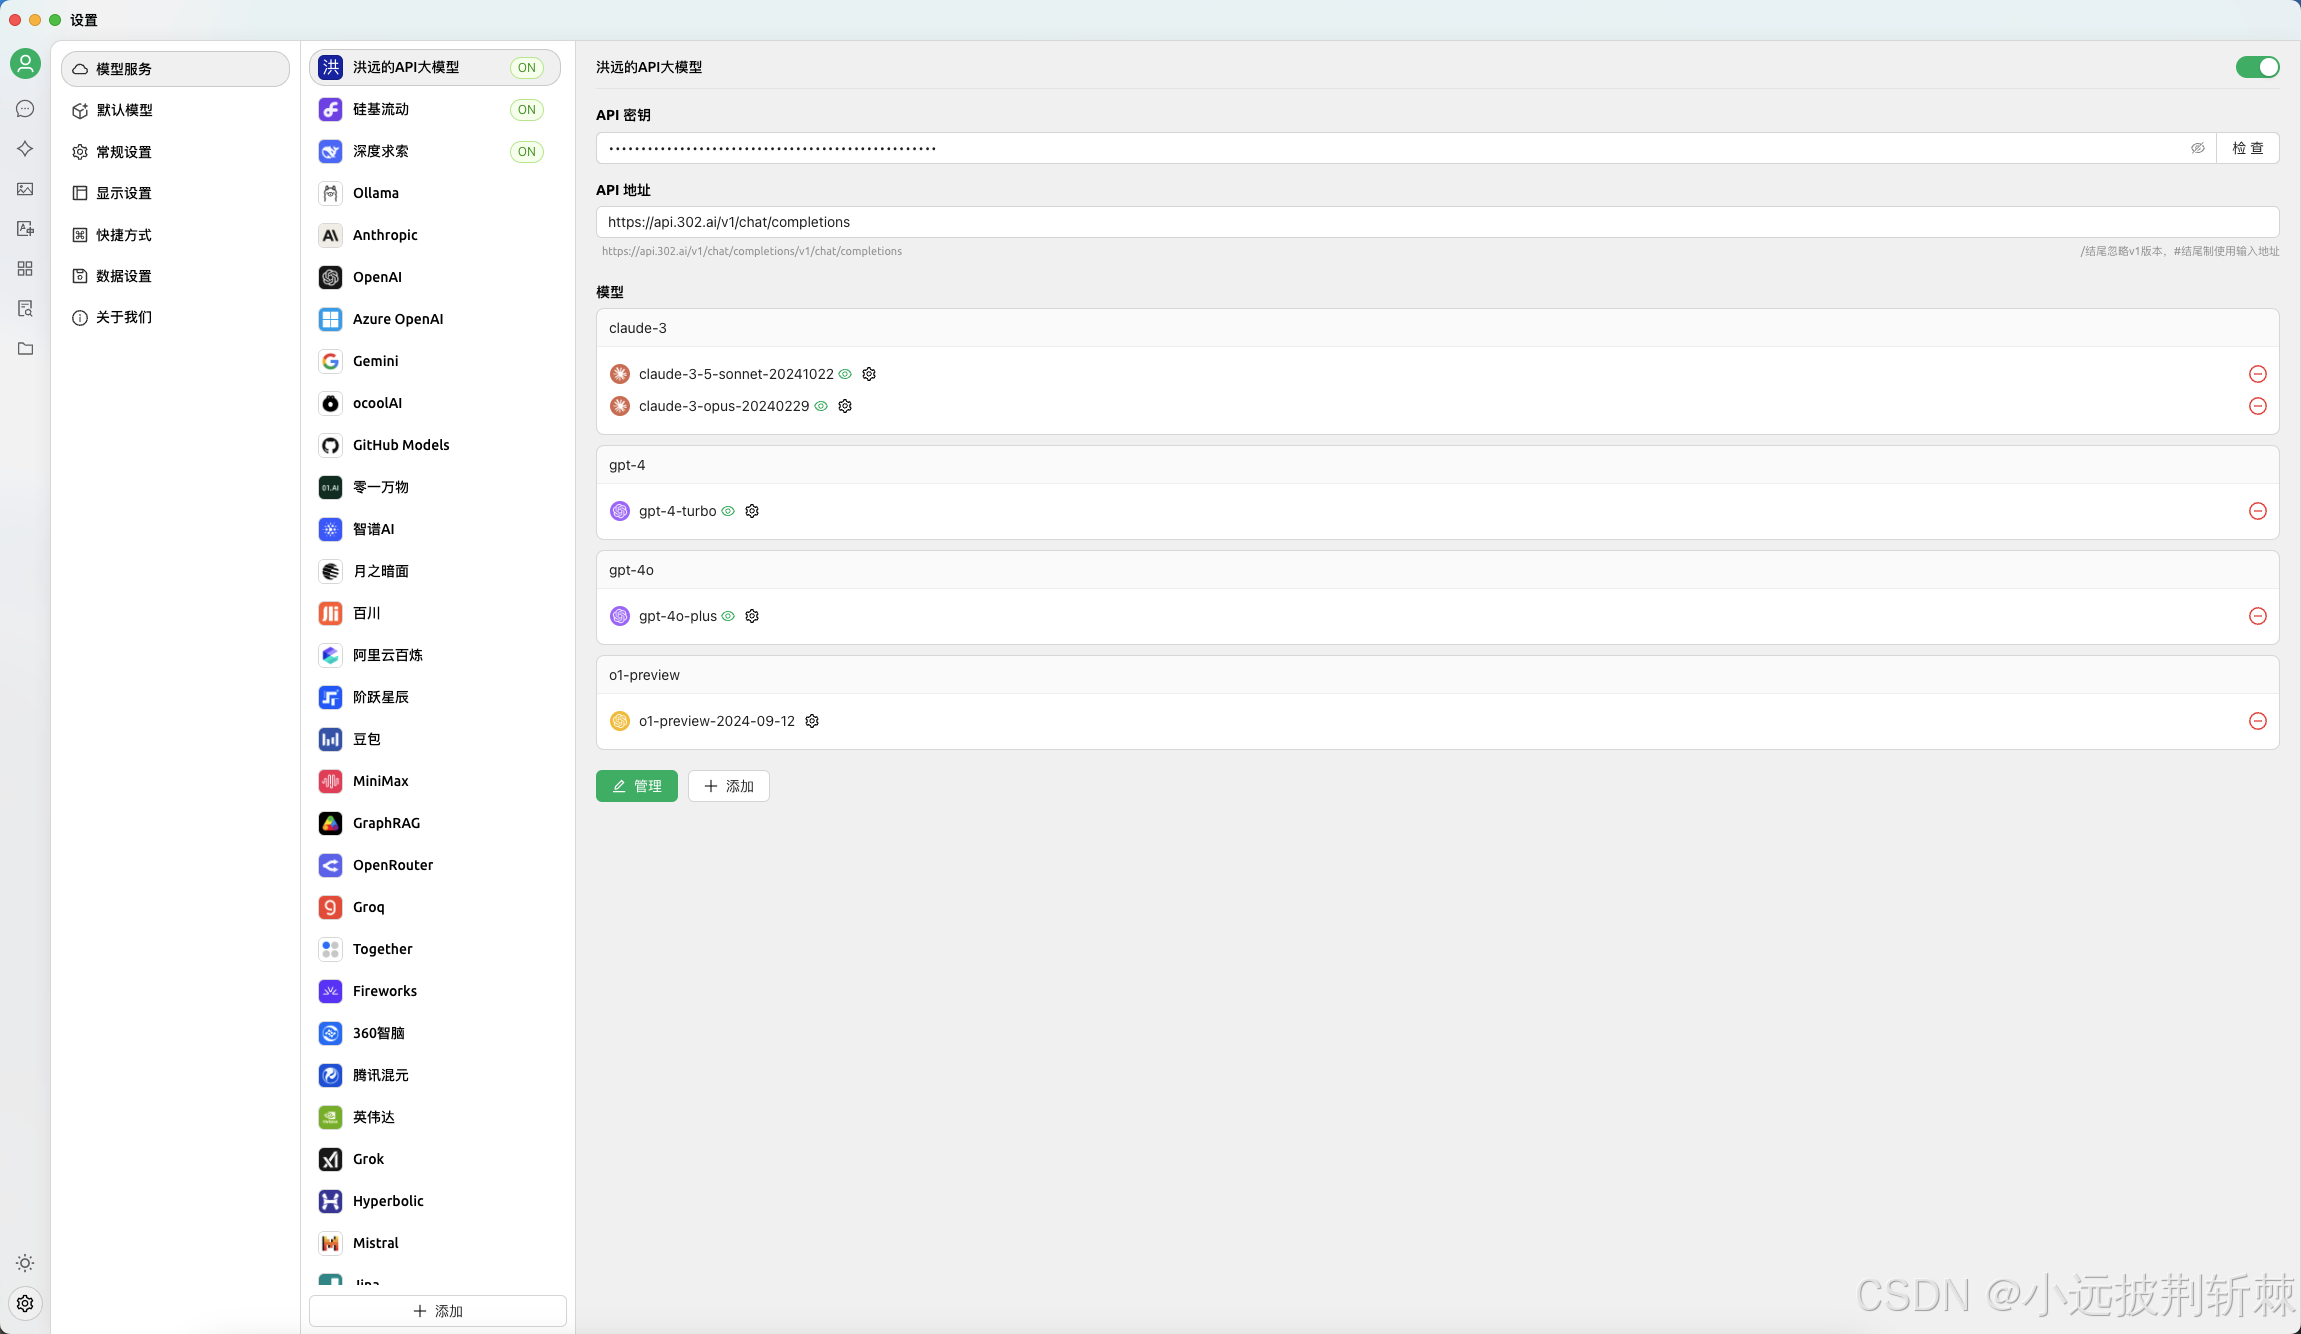Open settings gear at sidebar bottom
Image resolution: width=2301 pixels, height=1334 pixels.
coord(25,1303)
